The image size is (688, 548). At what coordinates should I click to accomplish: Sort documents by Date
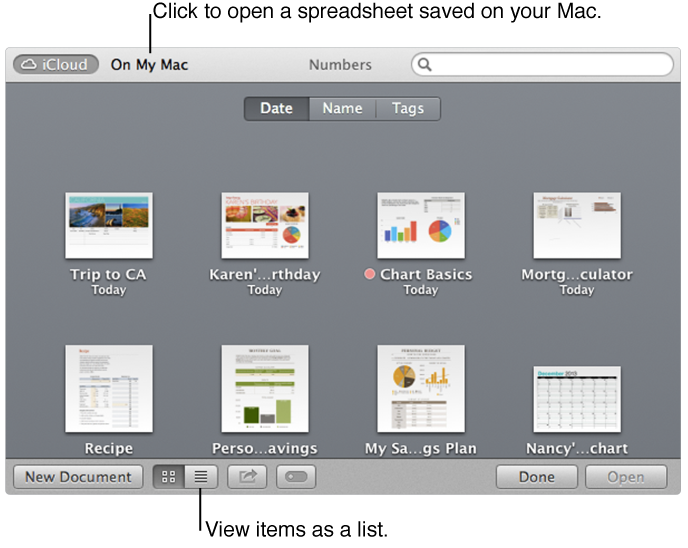(276, 108)
